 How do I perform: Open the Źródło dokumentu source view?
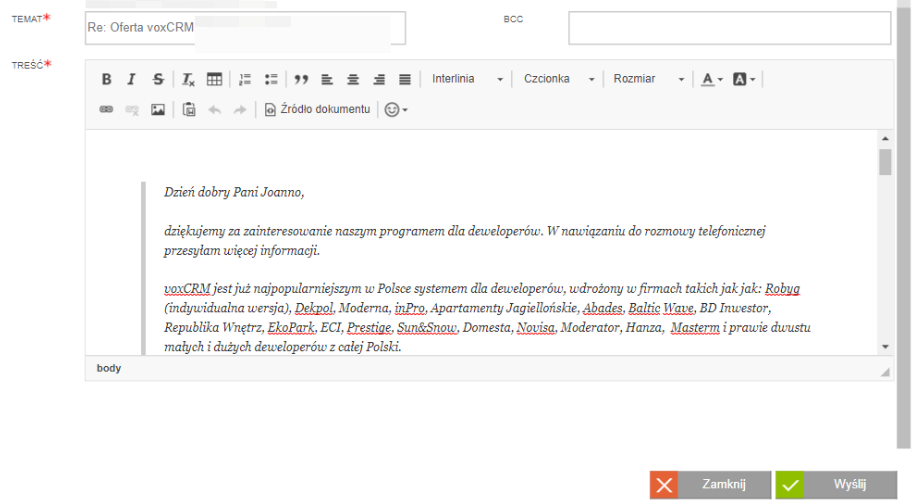point(318,110)
